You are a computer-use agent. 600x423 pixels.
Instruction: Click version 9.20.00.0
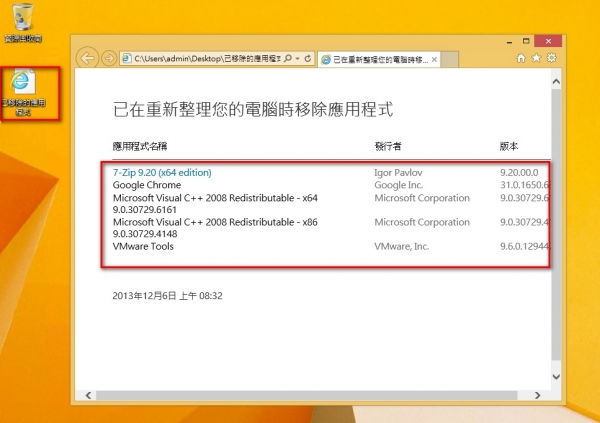pos(519,173)
